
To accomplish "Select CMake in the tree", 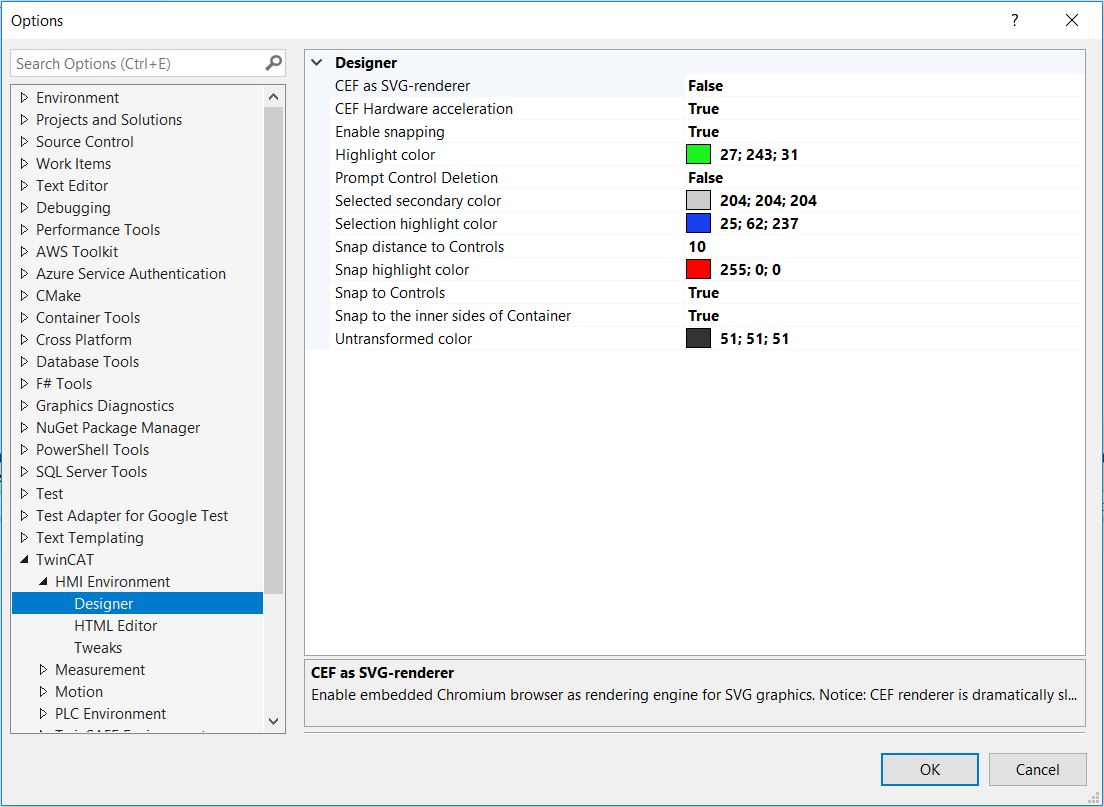I will coord(58,295).
